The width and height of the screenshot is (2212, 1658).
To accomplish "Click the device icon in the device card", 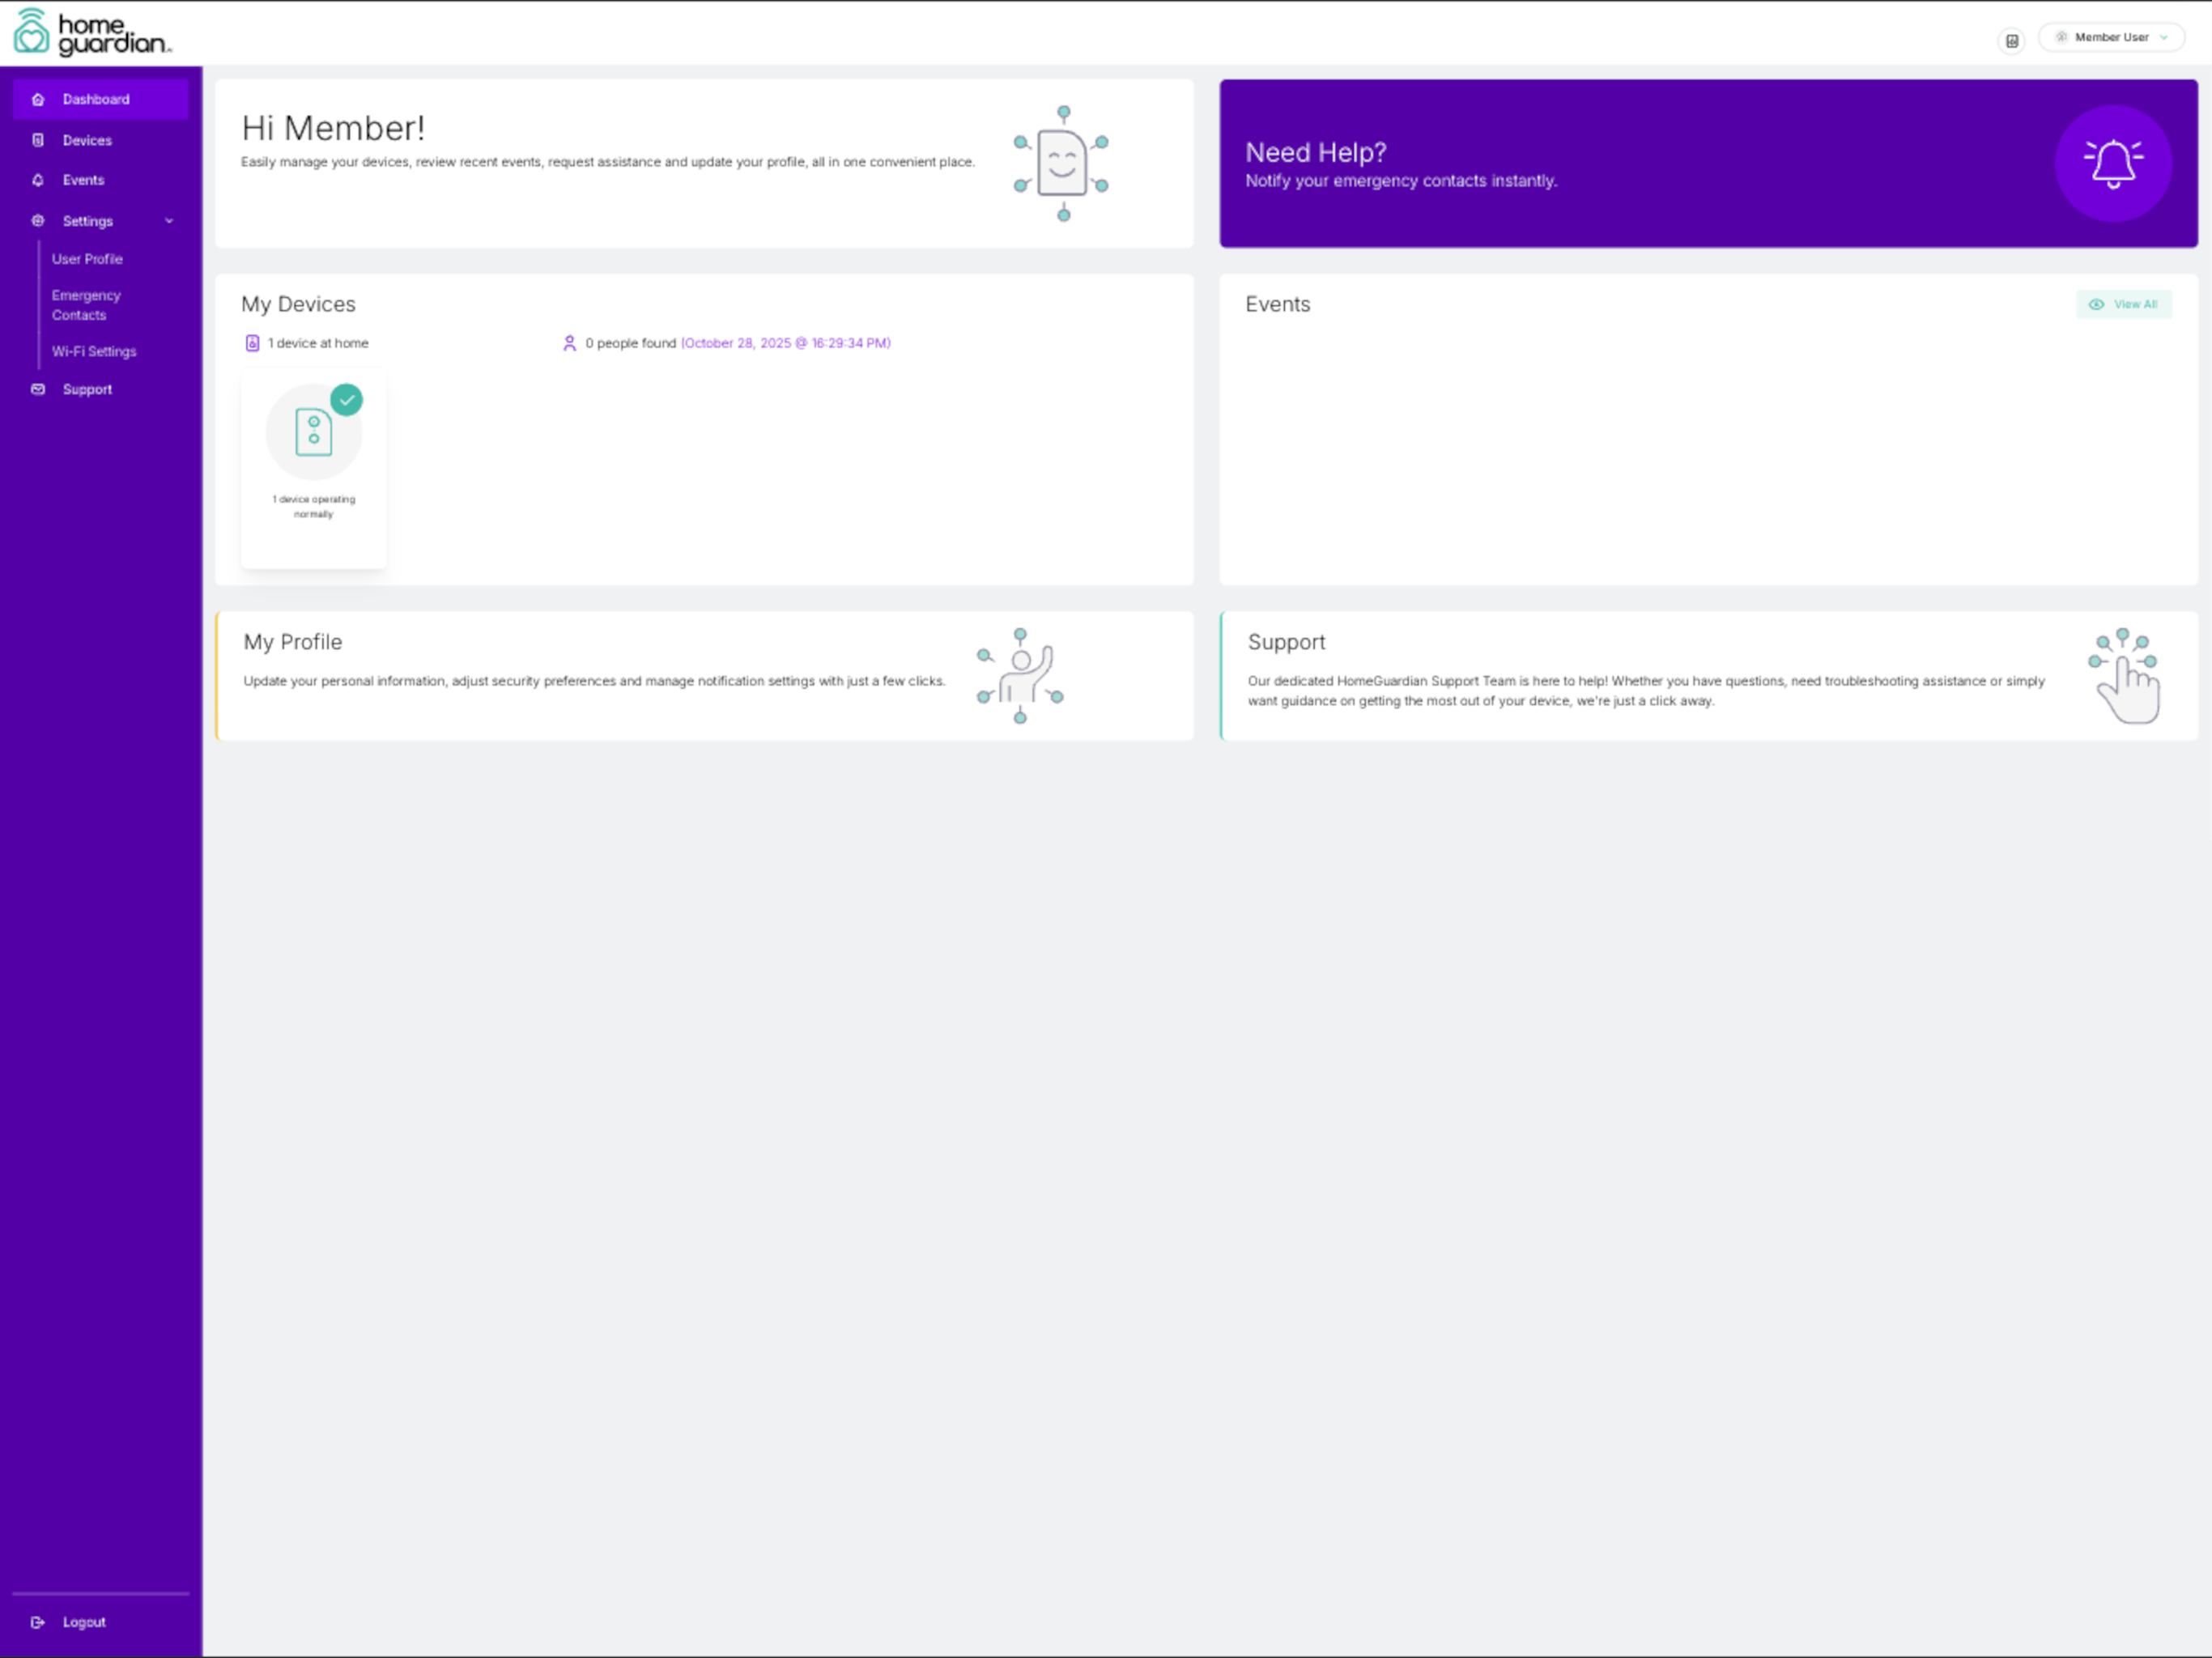I will point(314,432).
